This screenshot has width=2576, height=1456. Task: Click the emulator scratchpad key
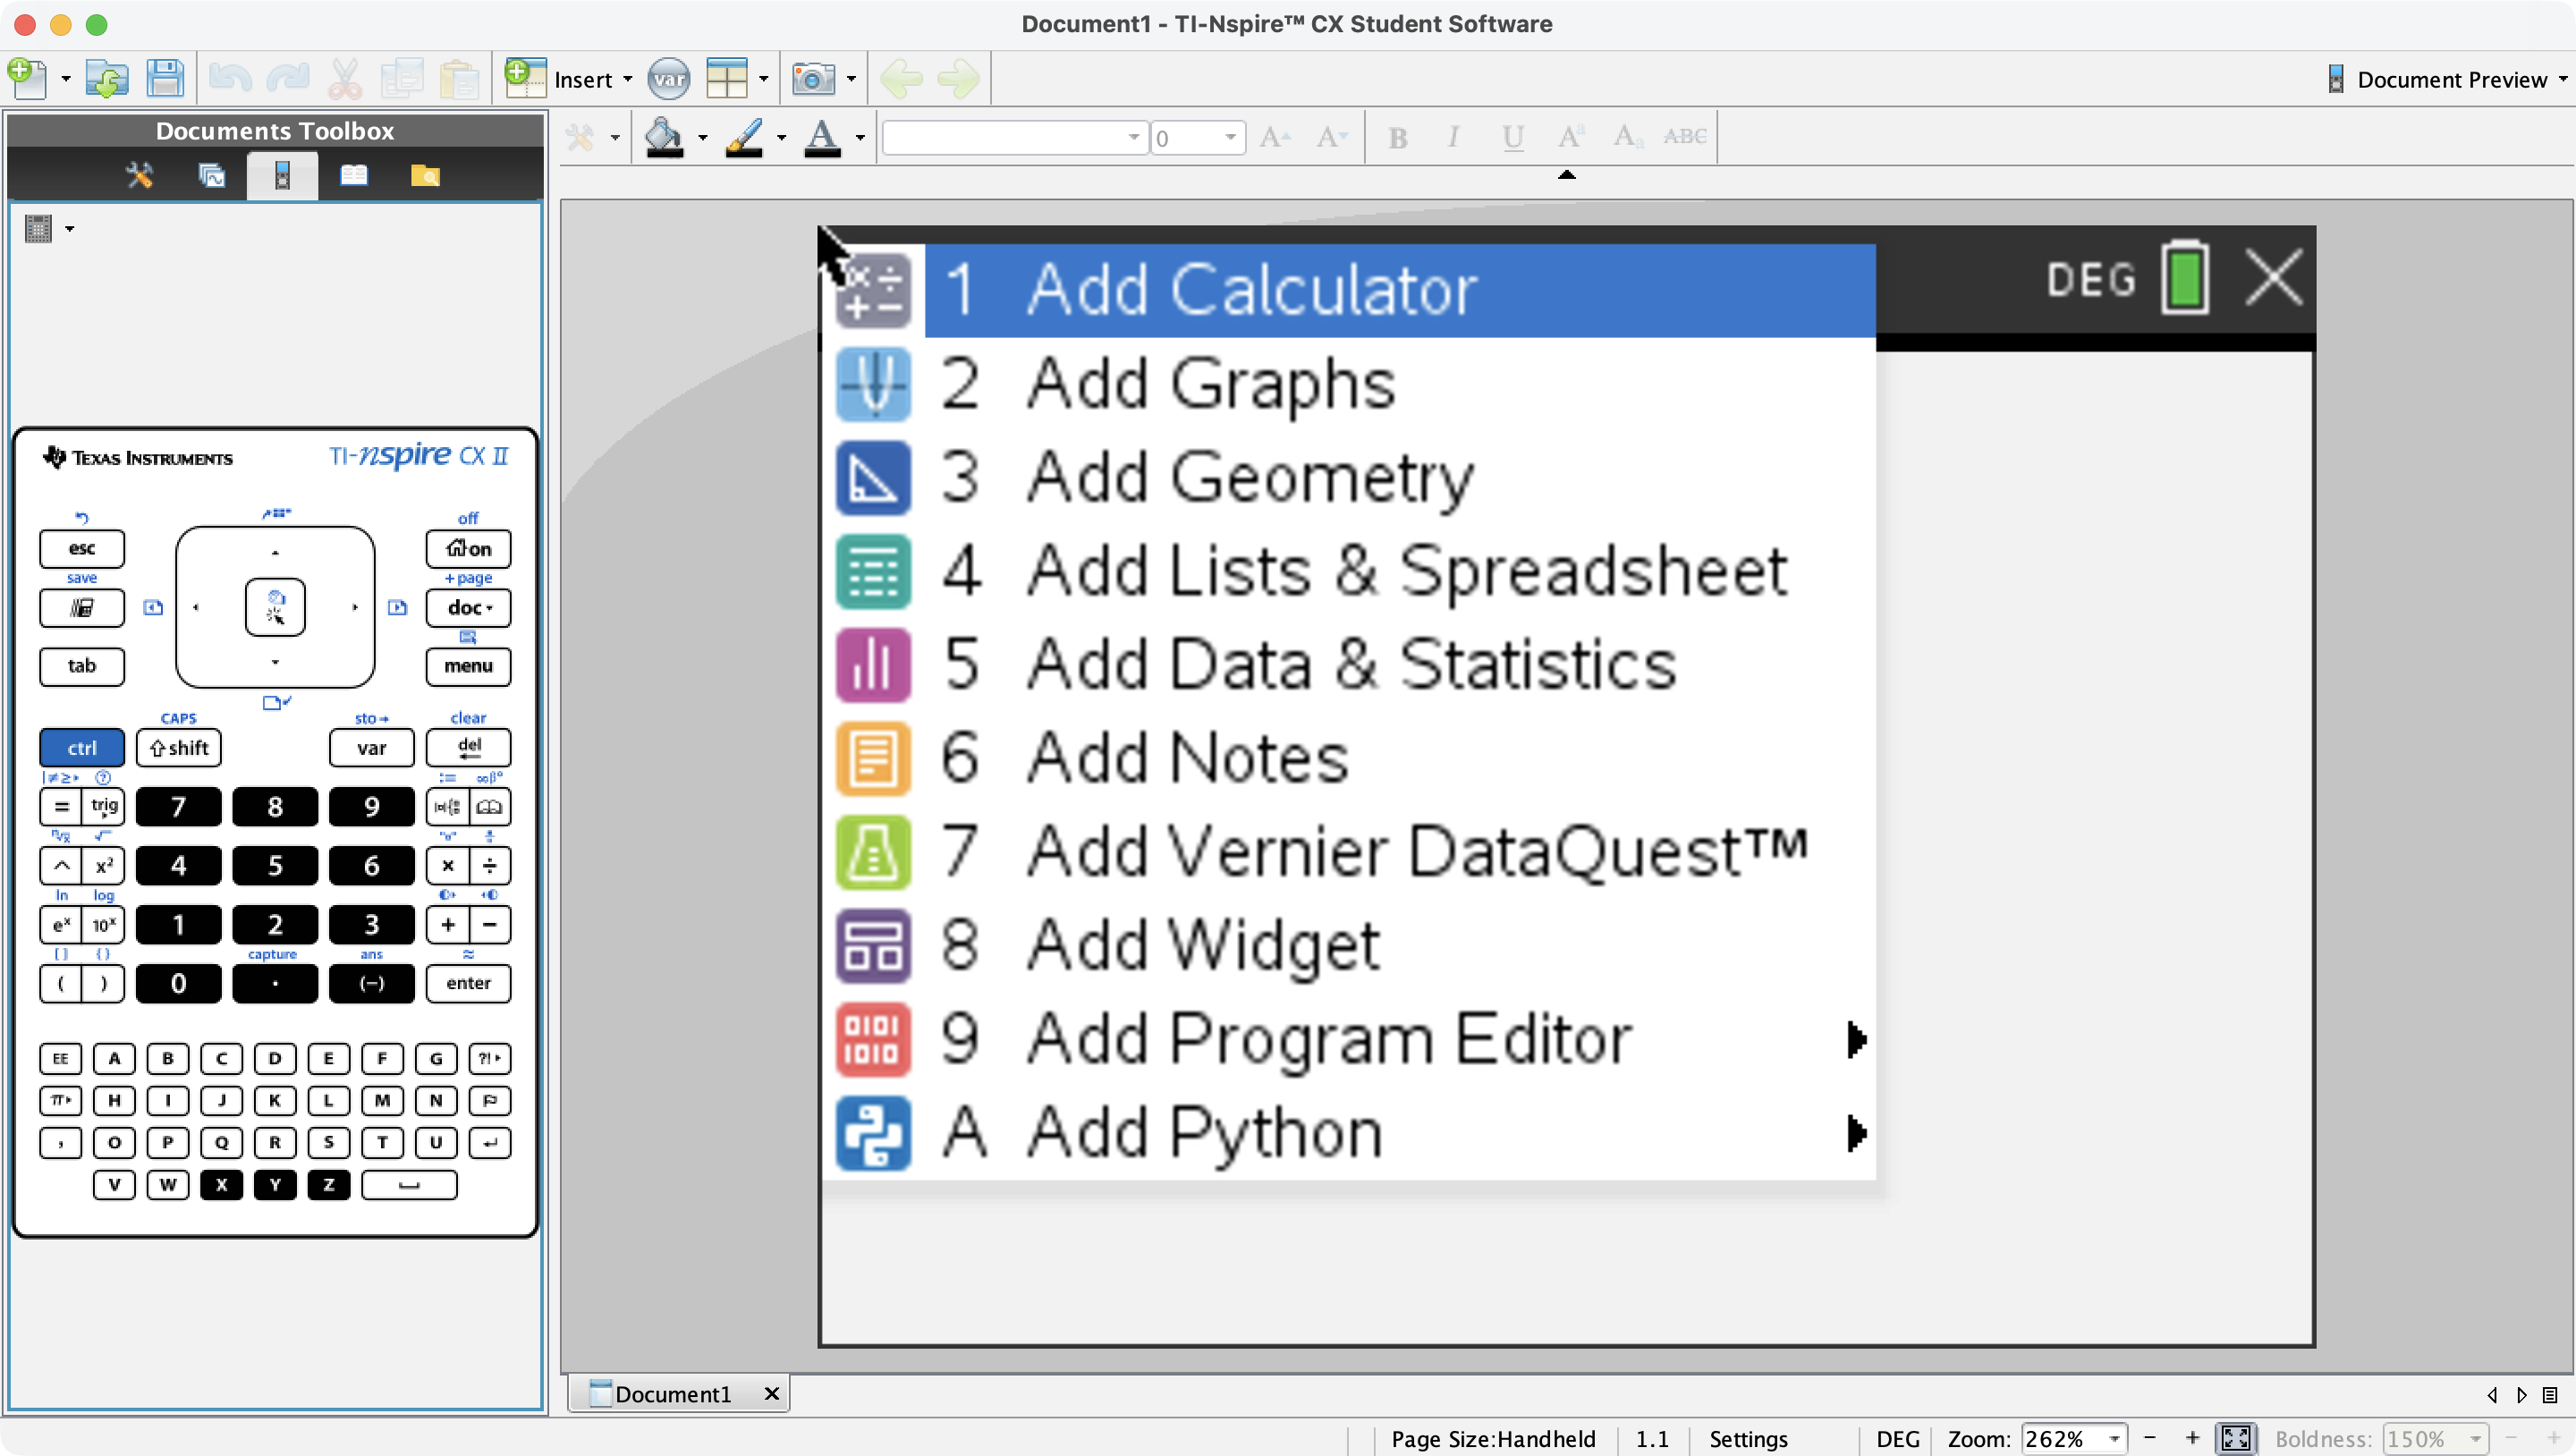82,607
